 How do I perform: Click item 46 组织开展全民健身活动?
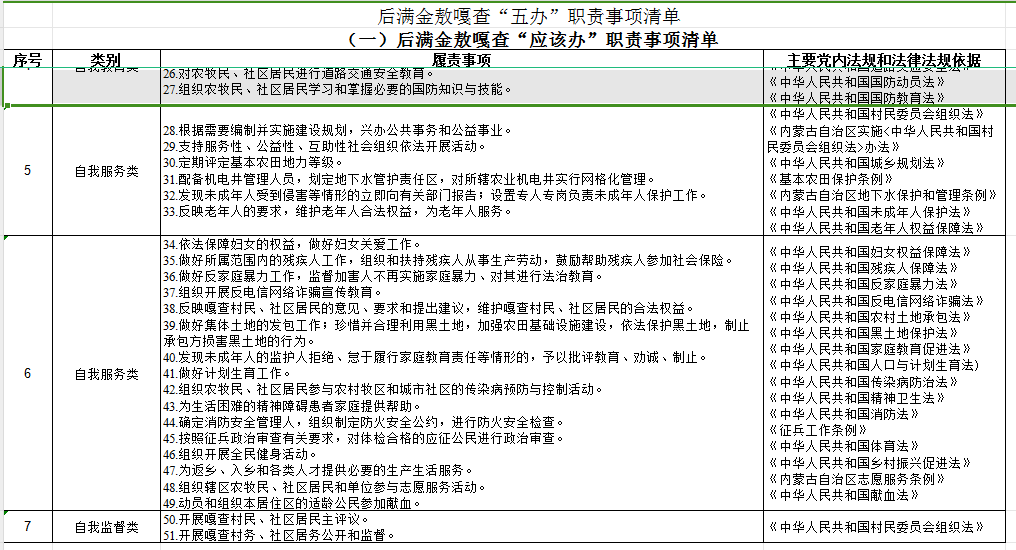240,454
